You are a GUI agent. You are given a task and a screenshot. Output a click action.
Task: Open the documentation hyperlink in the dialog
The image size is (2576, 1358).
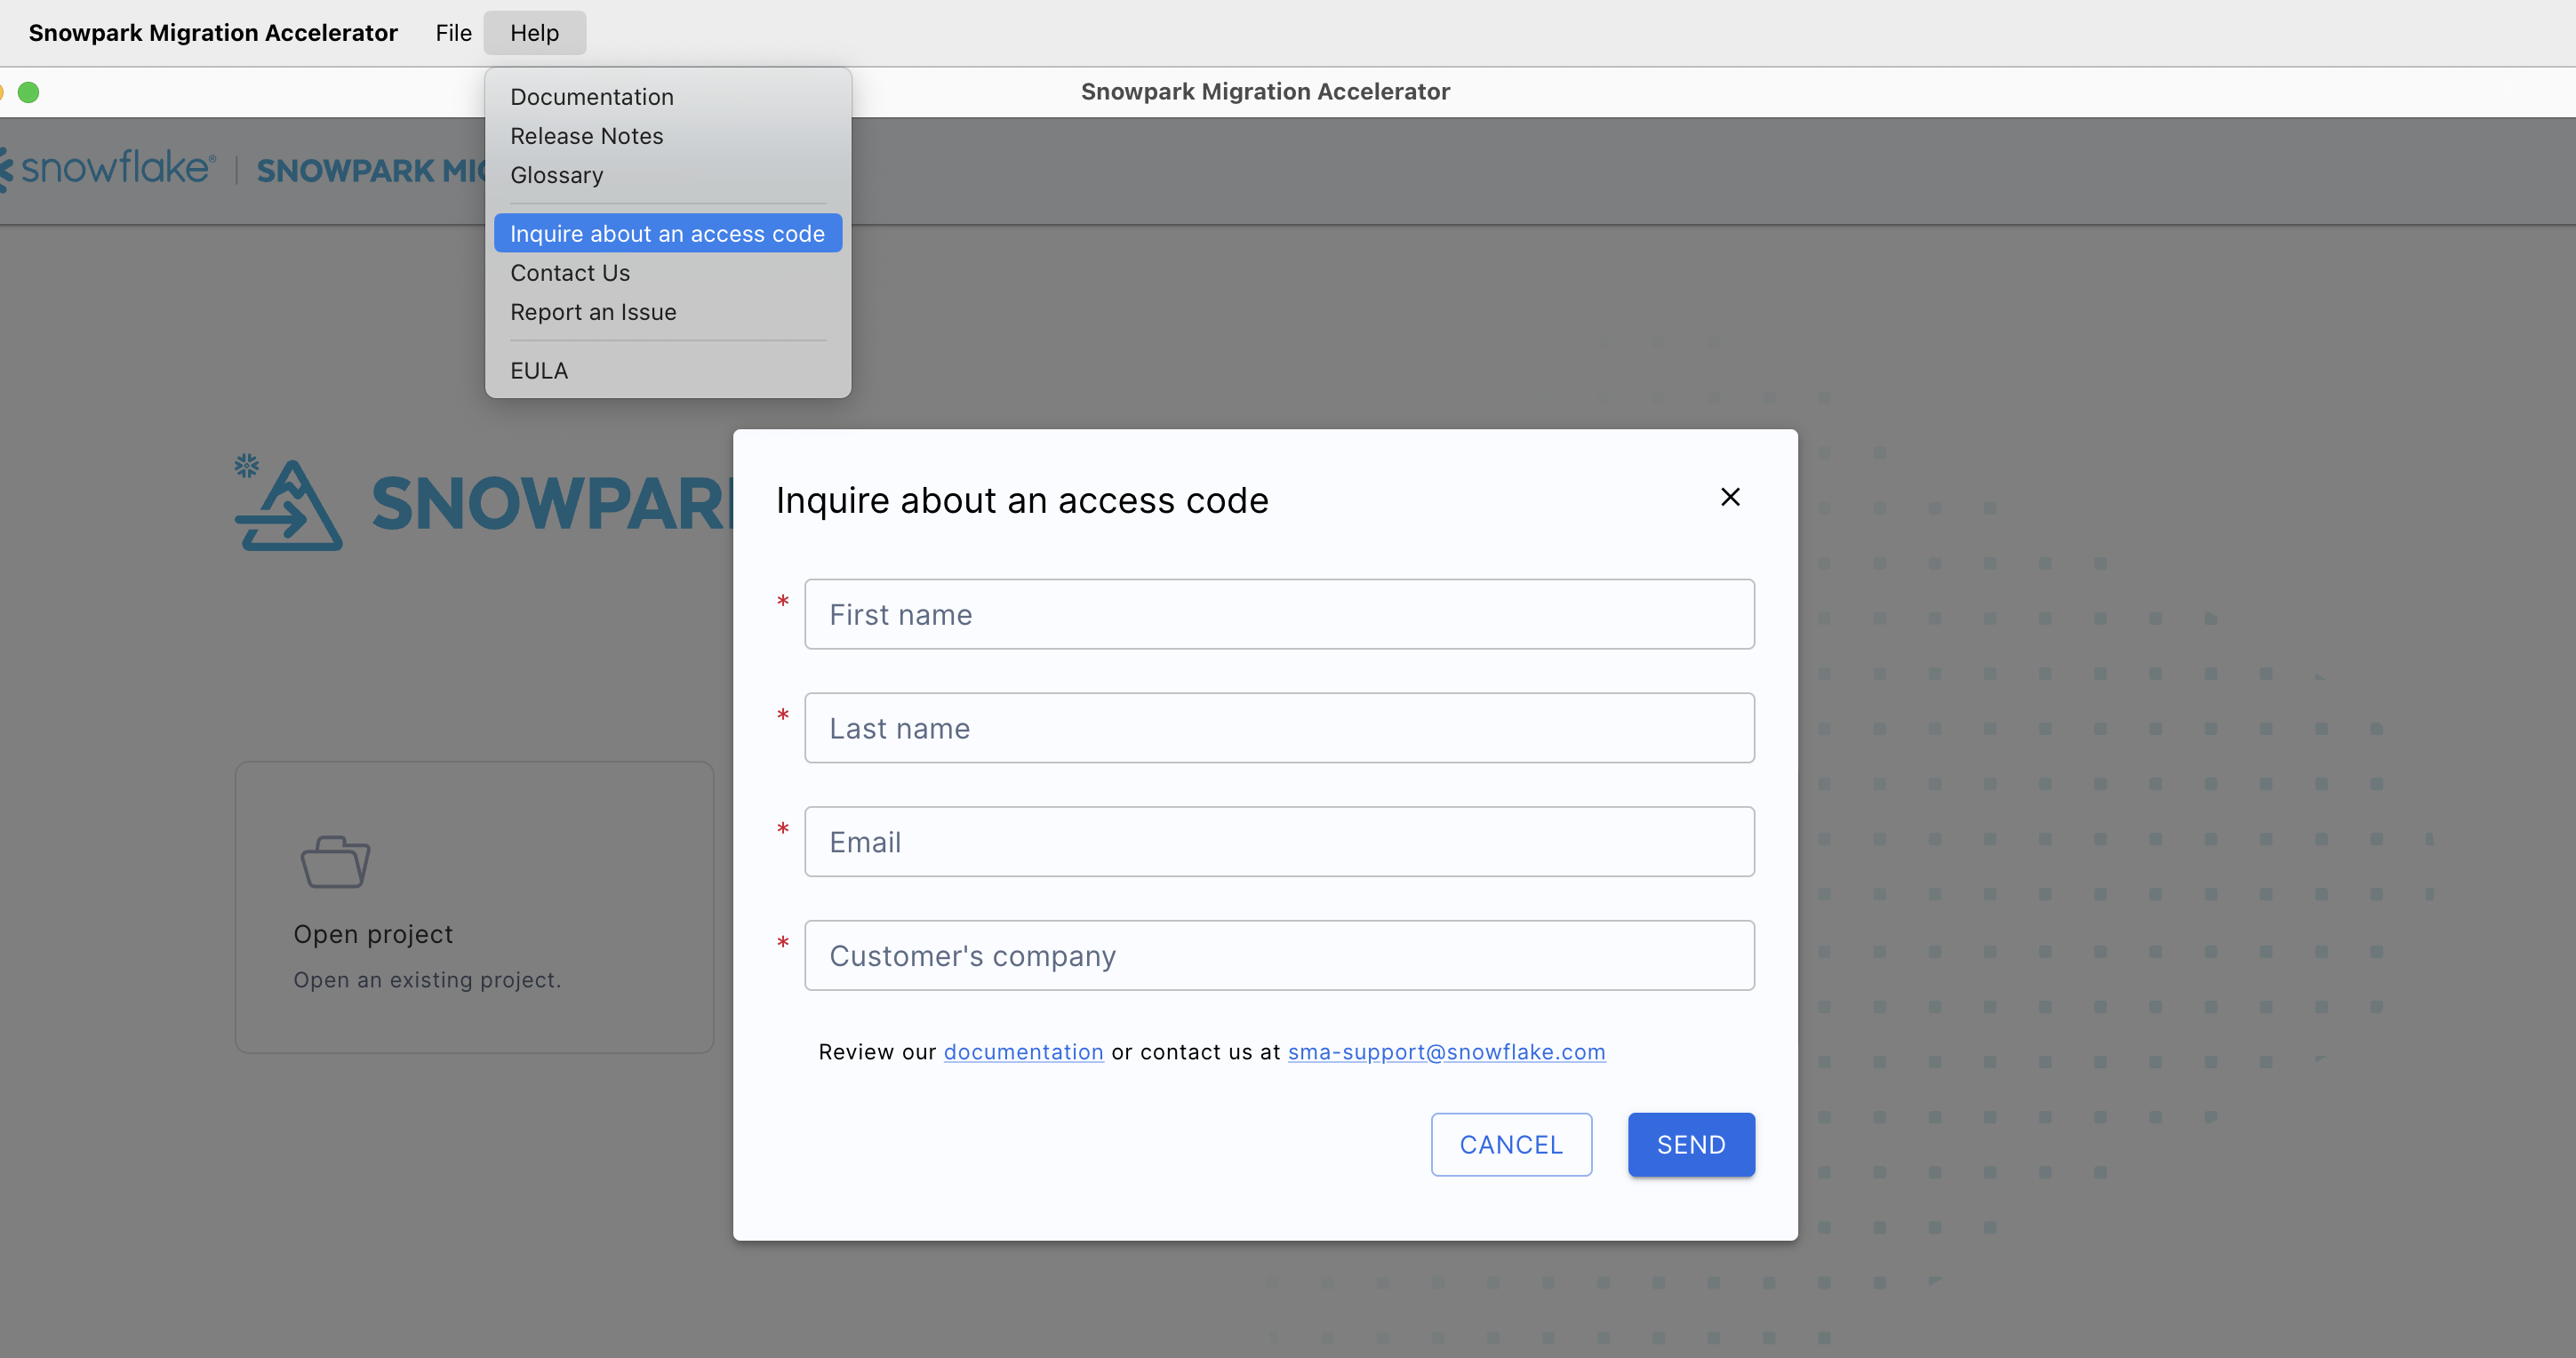point(1023,1052)
